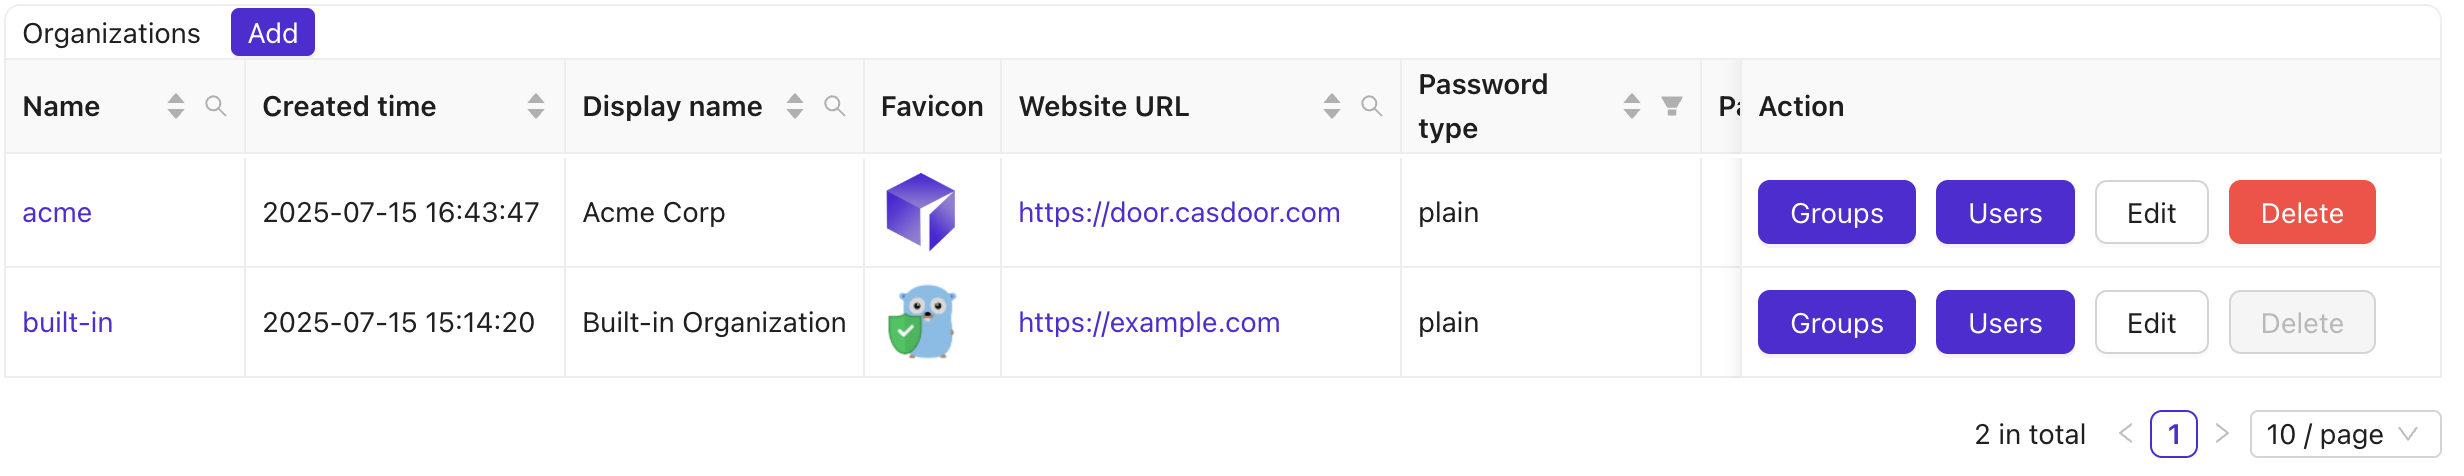Delete the acme organization
Viewport: 2464px width, 476px height.
(2301, 212)
